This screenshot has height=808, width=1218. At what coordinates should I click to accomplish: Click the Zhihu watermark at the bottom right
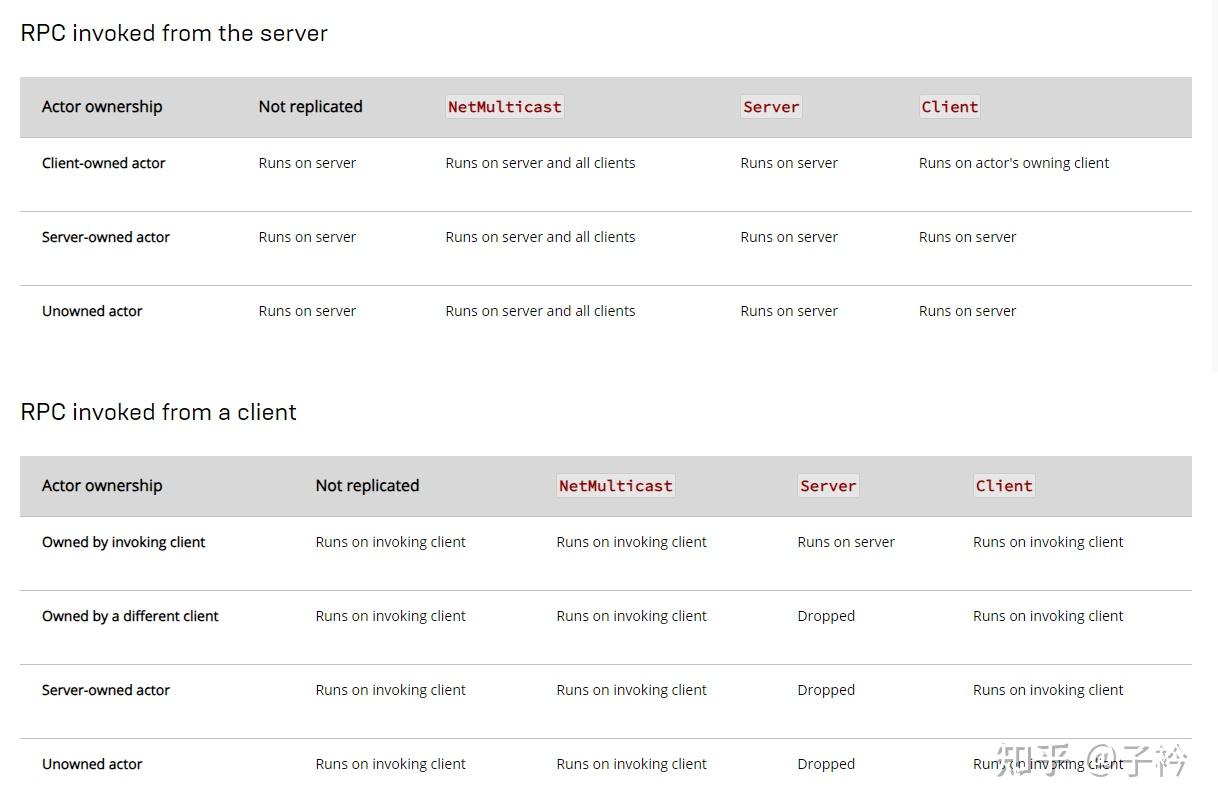click(x=1090, y=761)
